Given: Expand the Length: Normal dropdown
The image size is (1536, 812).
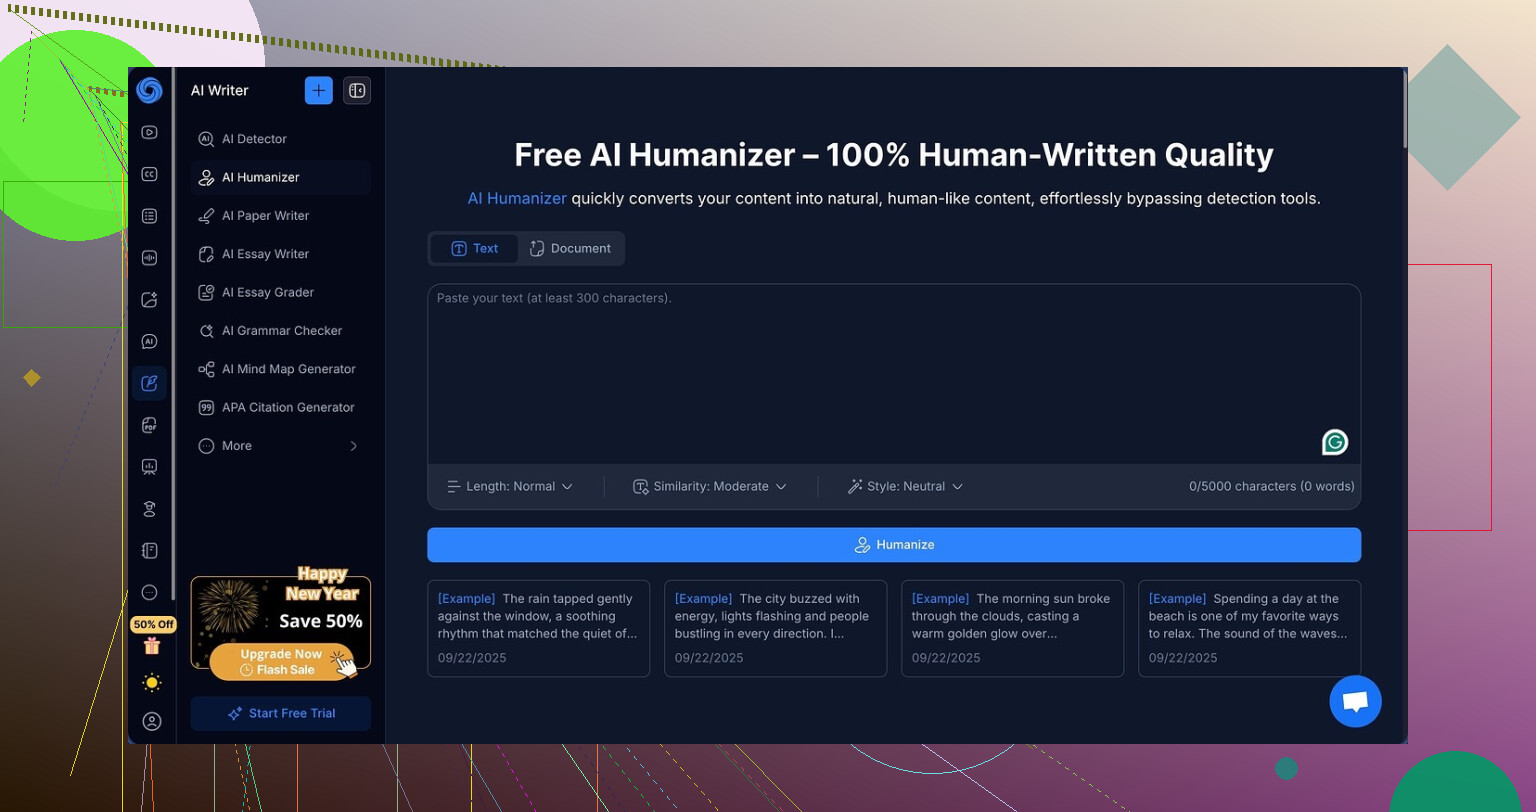Looking at the screenshot, I should 510,486.
